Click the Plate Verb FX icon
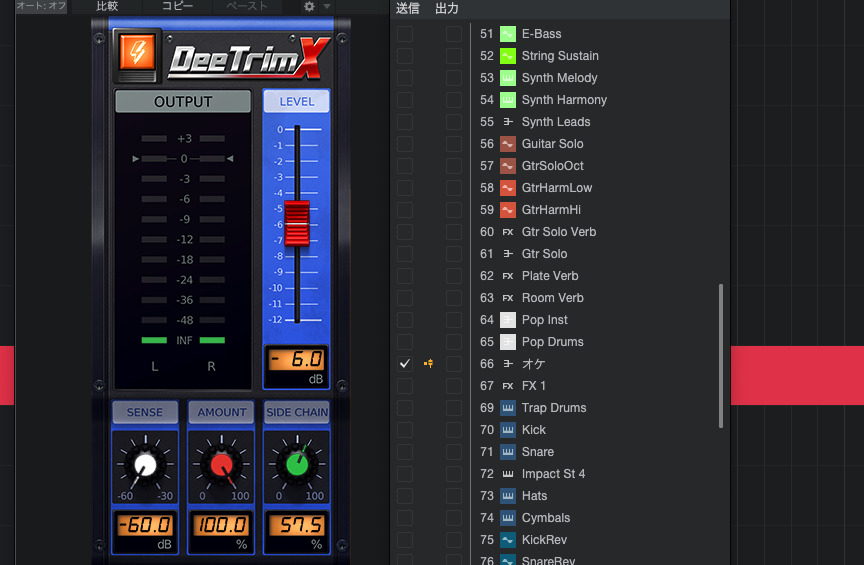This screenshot has width=864, height=565. pyautogui.click(x=507, y=276)
